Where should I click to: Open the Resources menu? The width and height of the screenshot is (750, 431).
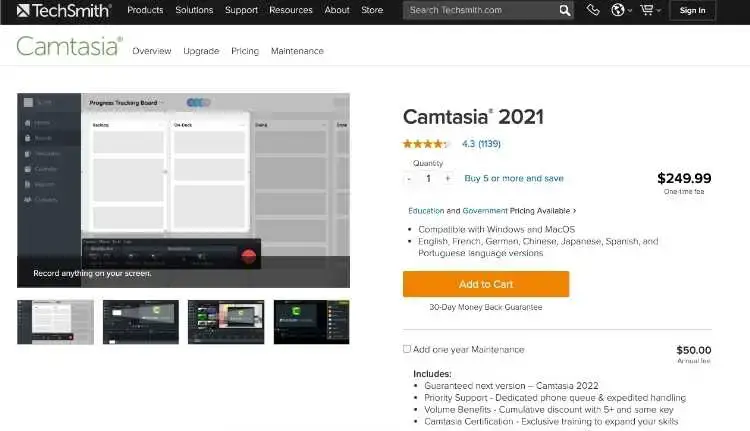[290, 10]
